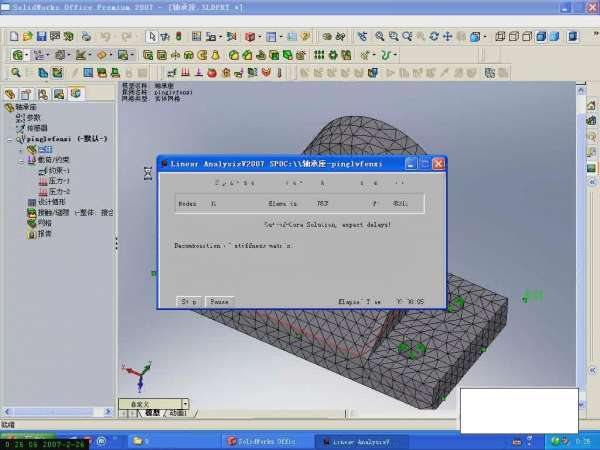
Task: Select the 约束-1 restraint item
Action: point(54,171)
